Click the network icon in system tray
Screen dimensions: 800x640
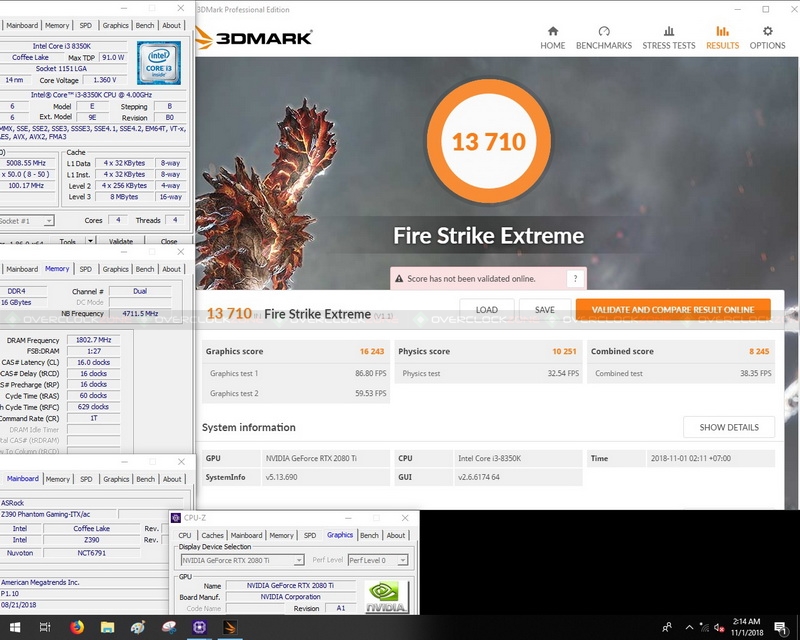pos(705,627)
